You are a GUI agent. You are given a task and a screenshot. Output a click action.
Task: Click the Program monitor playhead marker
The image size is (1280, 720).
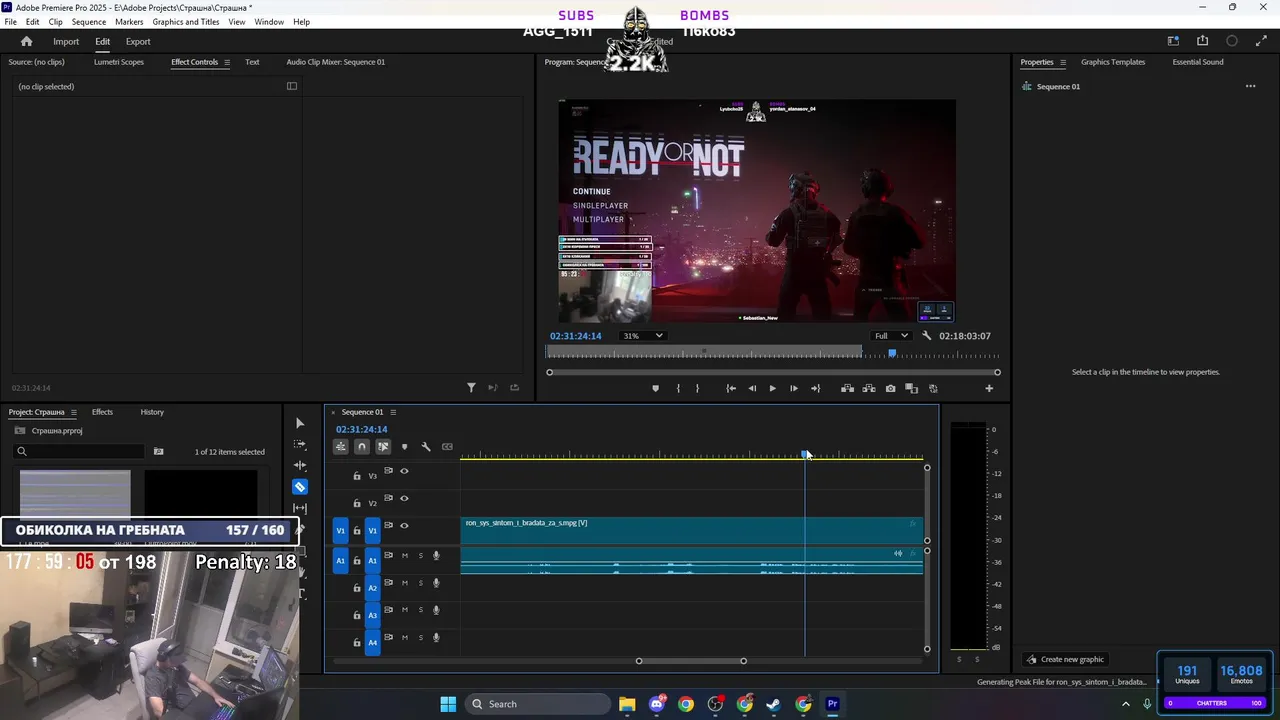(x=892, y=353)
